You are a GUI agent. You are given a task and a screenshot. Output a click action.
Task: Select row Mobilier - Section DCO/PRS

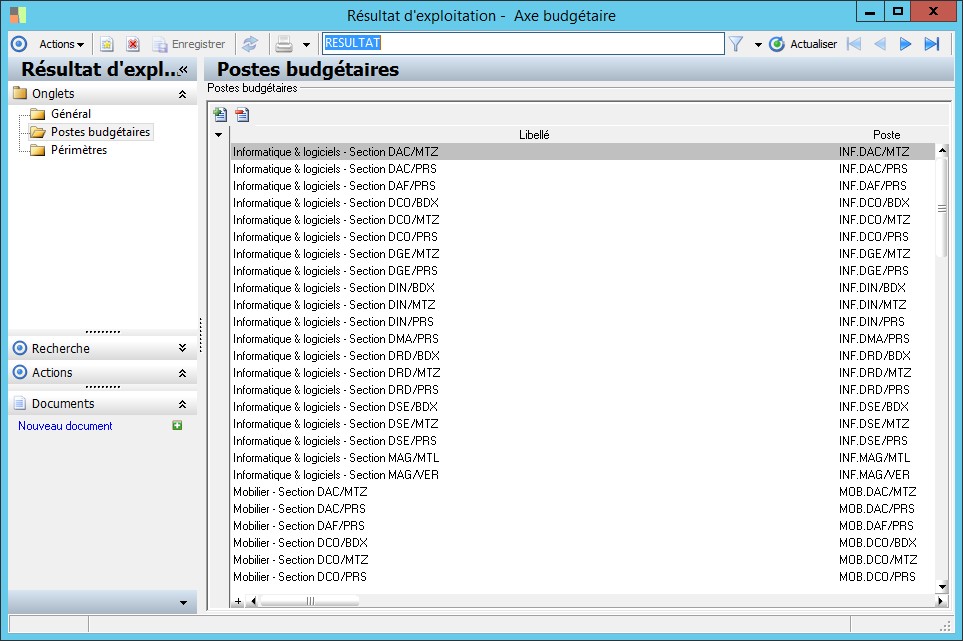pos(583,577)
